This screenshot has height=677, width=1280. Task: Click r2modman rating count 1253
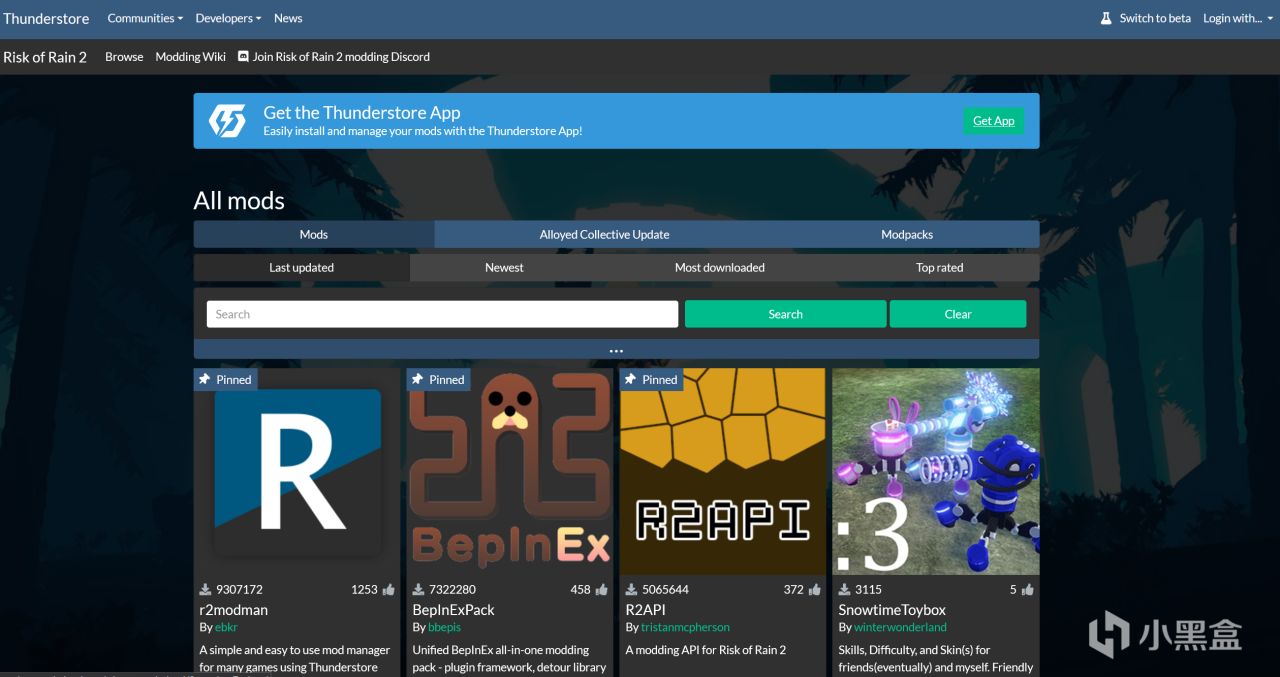364,590
